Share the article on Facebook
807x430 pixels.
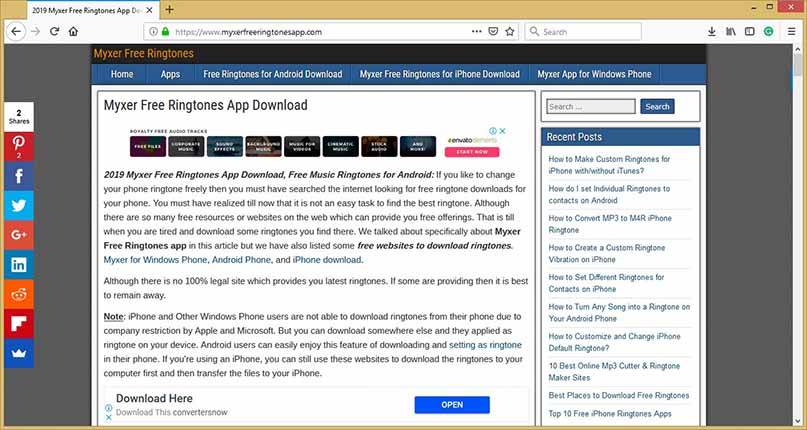pos(18,175)
